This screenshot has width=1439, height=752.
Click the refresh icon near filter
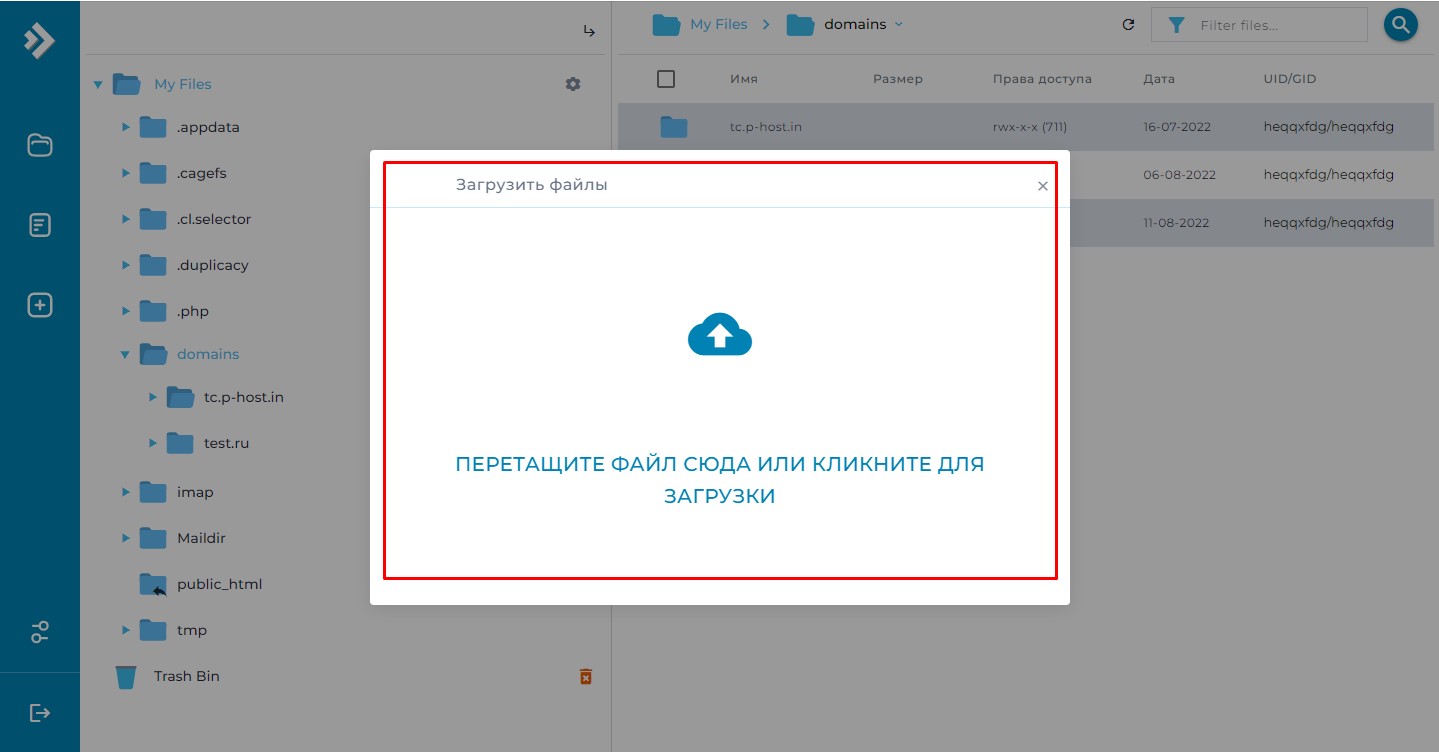1128,25
